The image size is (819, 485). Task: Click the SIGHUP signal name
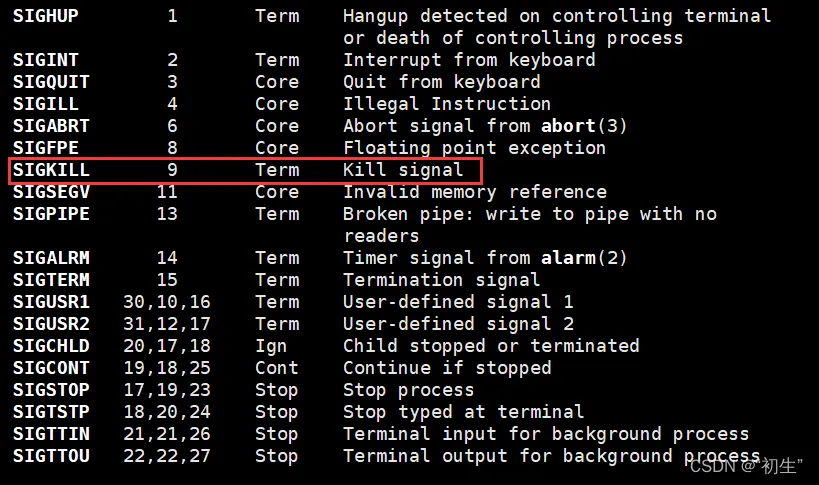(x=45, y=16)
